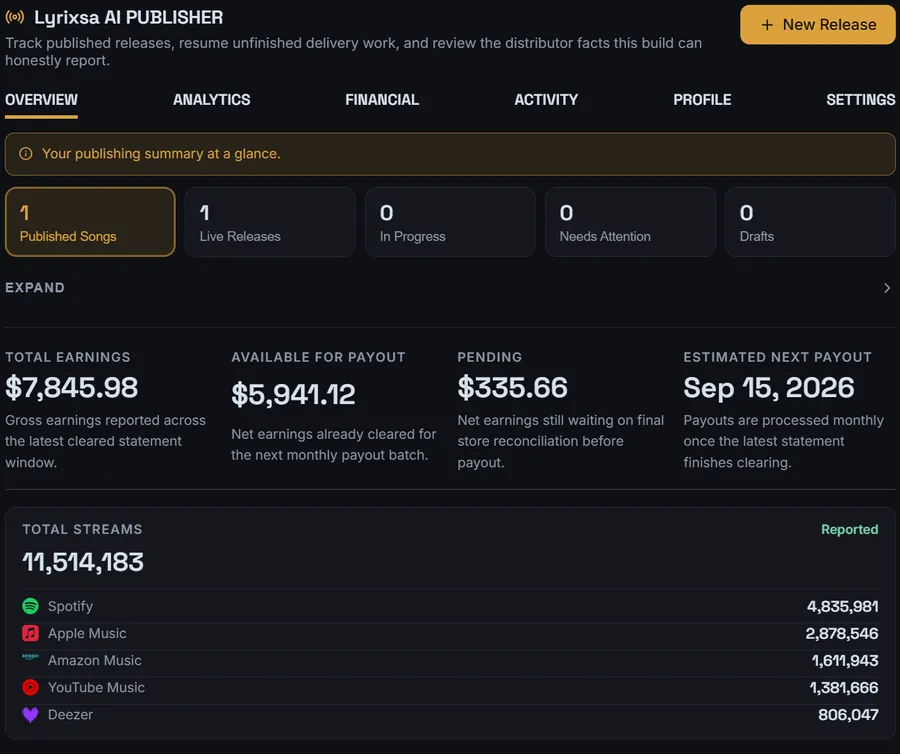
Task: Click the Spotify icon
Action: click(30, 606)
